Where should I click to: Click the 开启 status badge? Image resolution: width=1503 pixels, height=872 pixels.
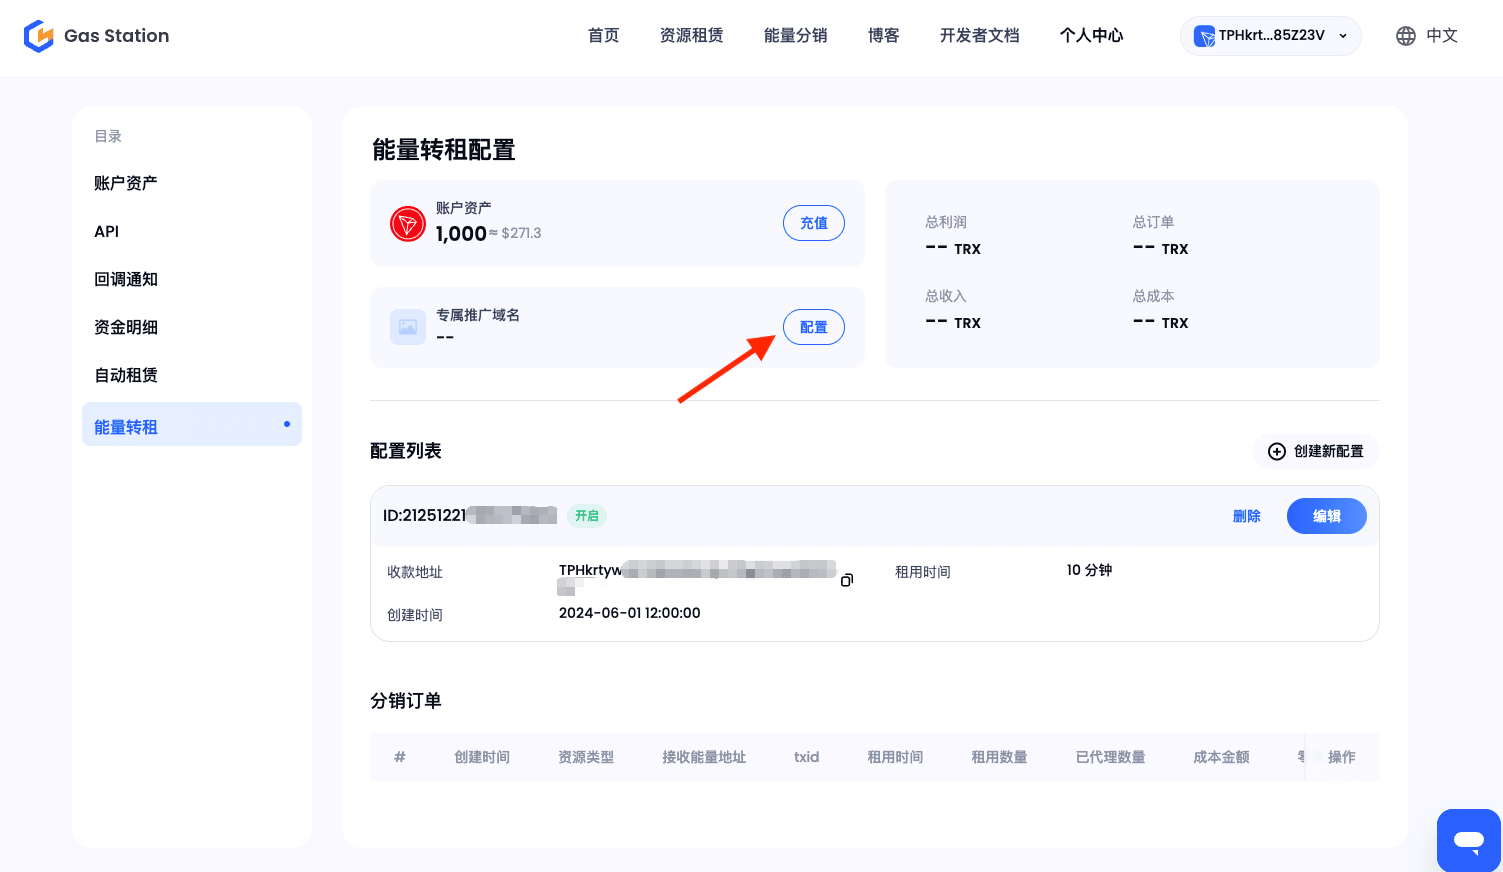587,516
